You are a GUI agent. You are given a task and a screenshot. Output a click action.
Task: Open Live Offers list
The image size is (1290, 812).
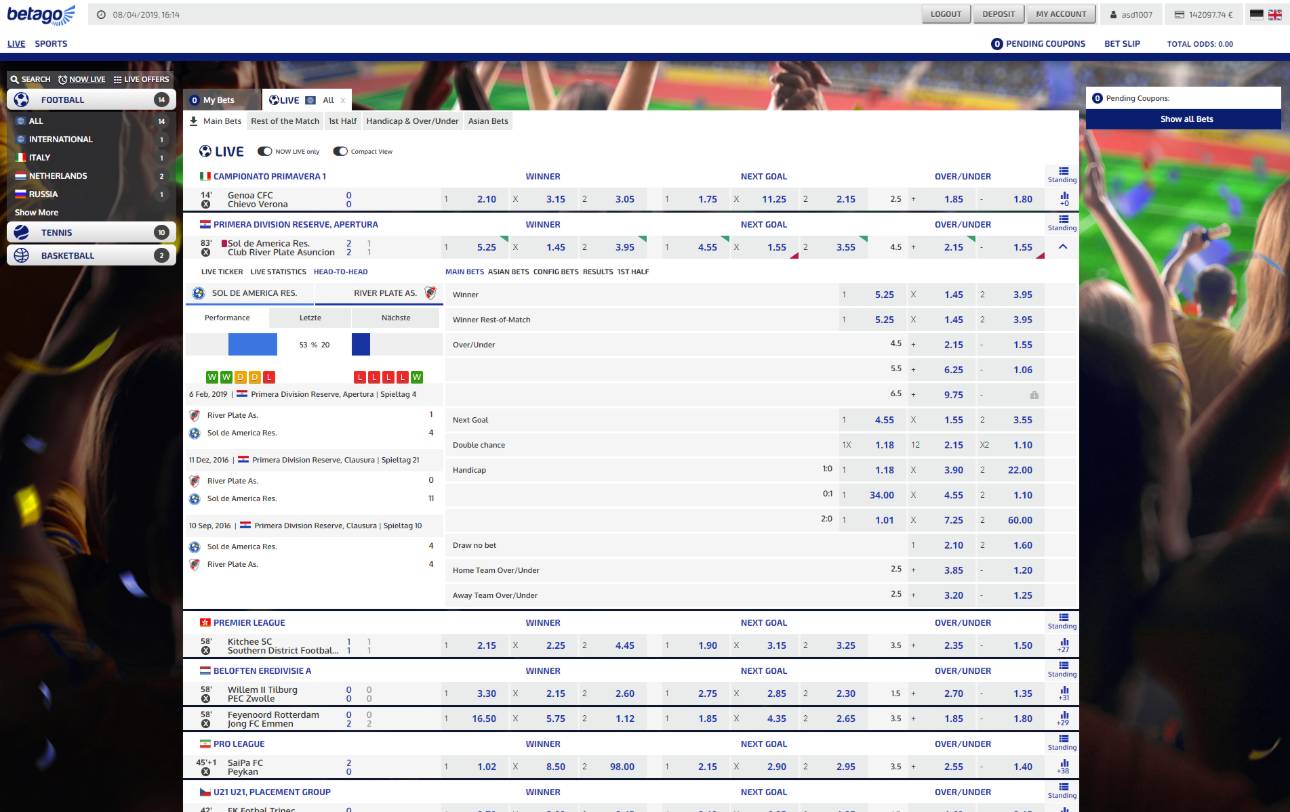click(x=142, y=79)
